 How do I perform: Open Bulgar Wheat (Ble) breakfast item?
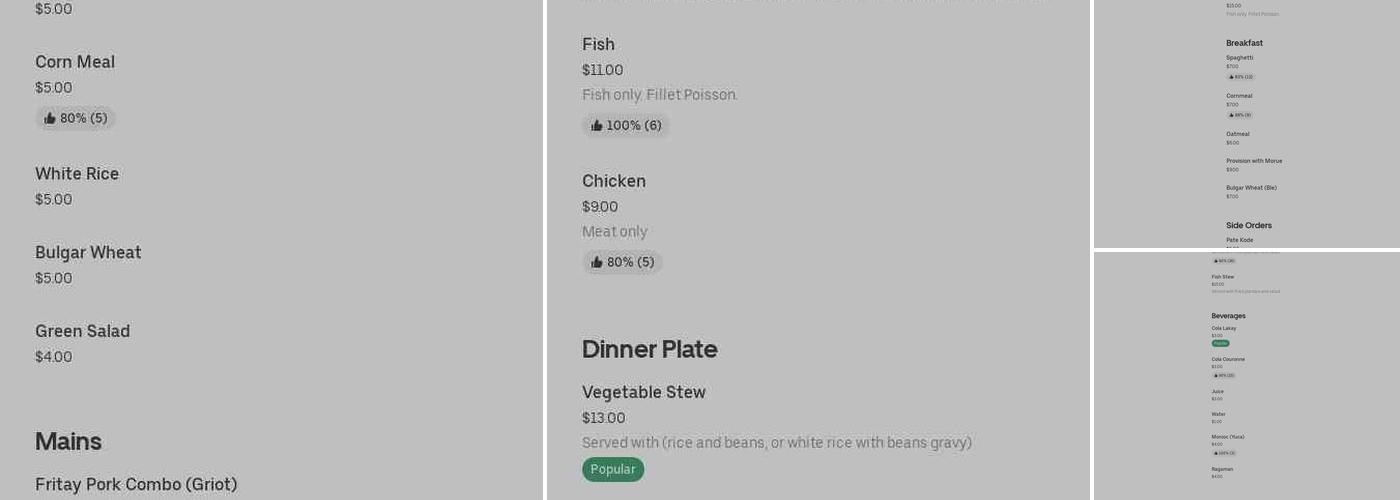click(x=1251, y=188)
